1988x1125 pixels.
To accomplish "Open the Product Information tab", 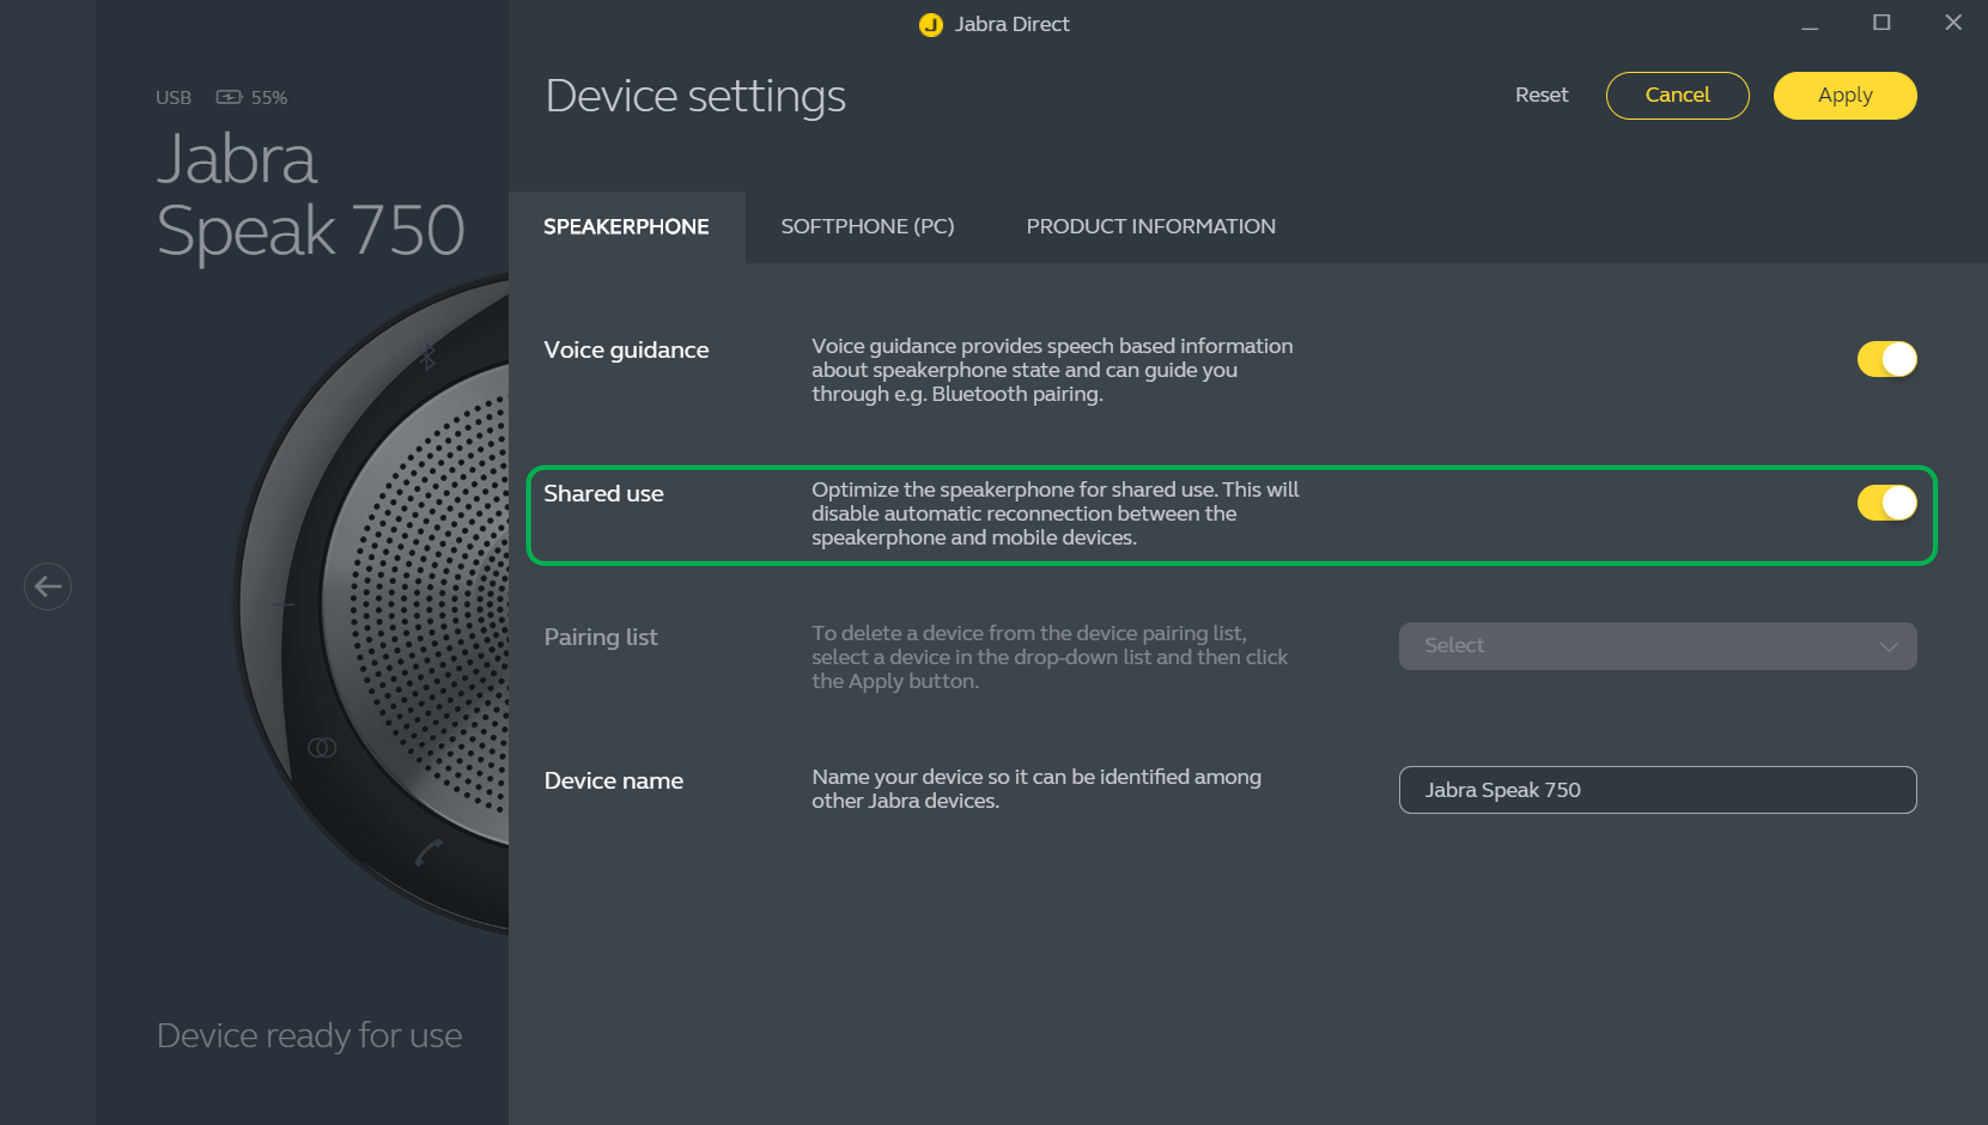I will pos(1150,227).
